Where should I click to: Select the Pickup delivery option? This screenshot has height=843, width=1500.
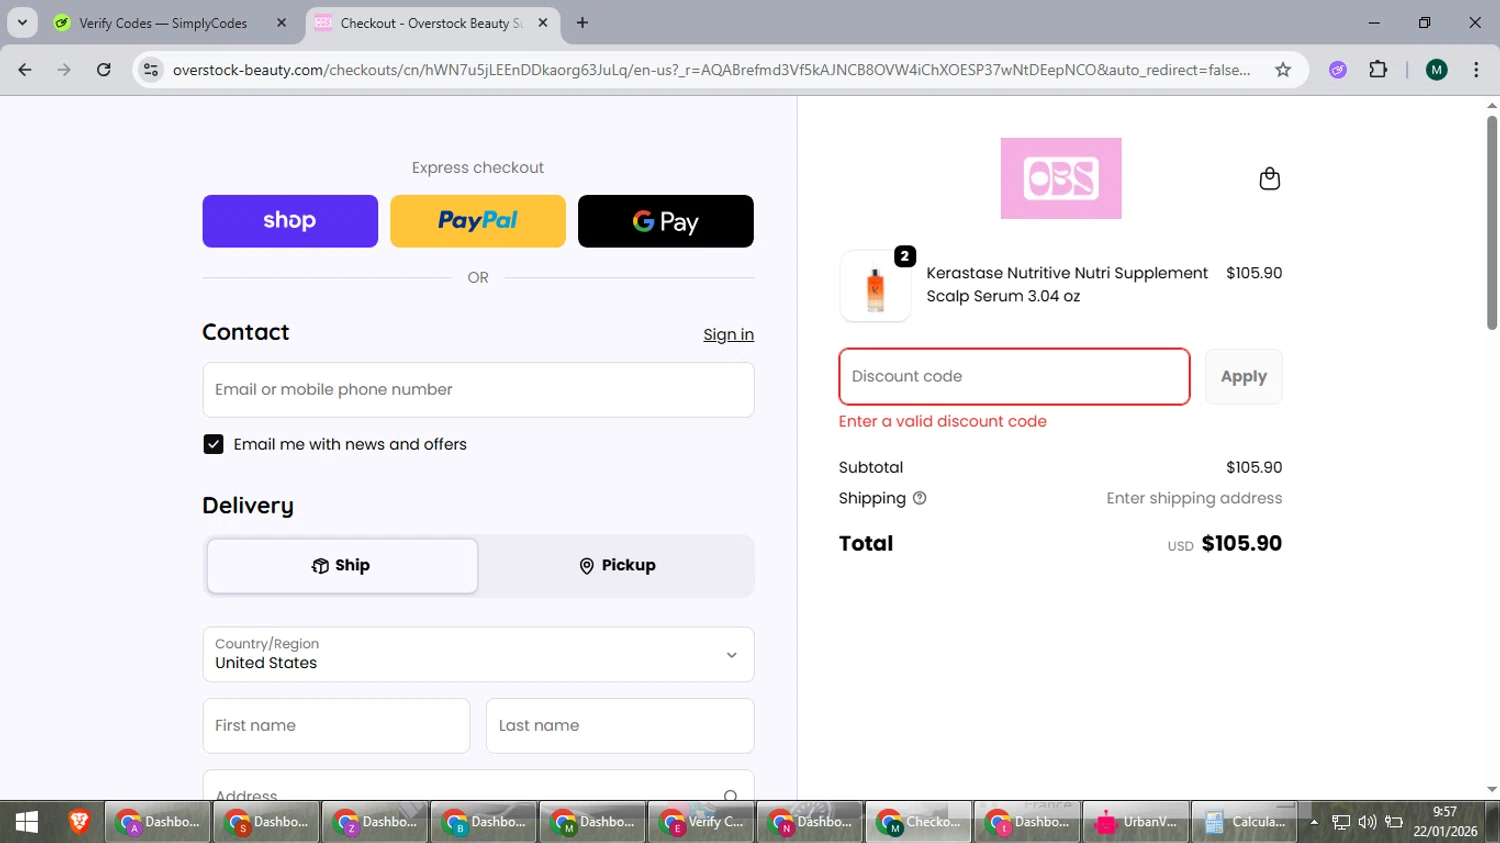pos(617,566)
